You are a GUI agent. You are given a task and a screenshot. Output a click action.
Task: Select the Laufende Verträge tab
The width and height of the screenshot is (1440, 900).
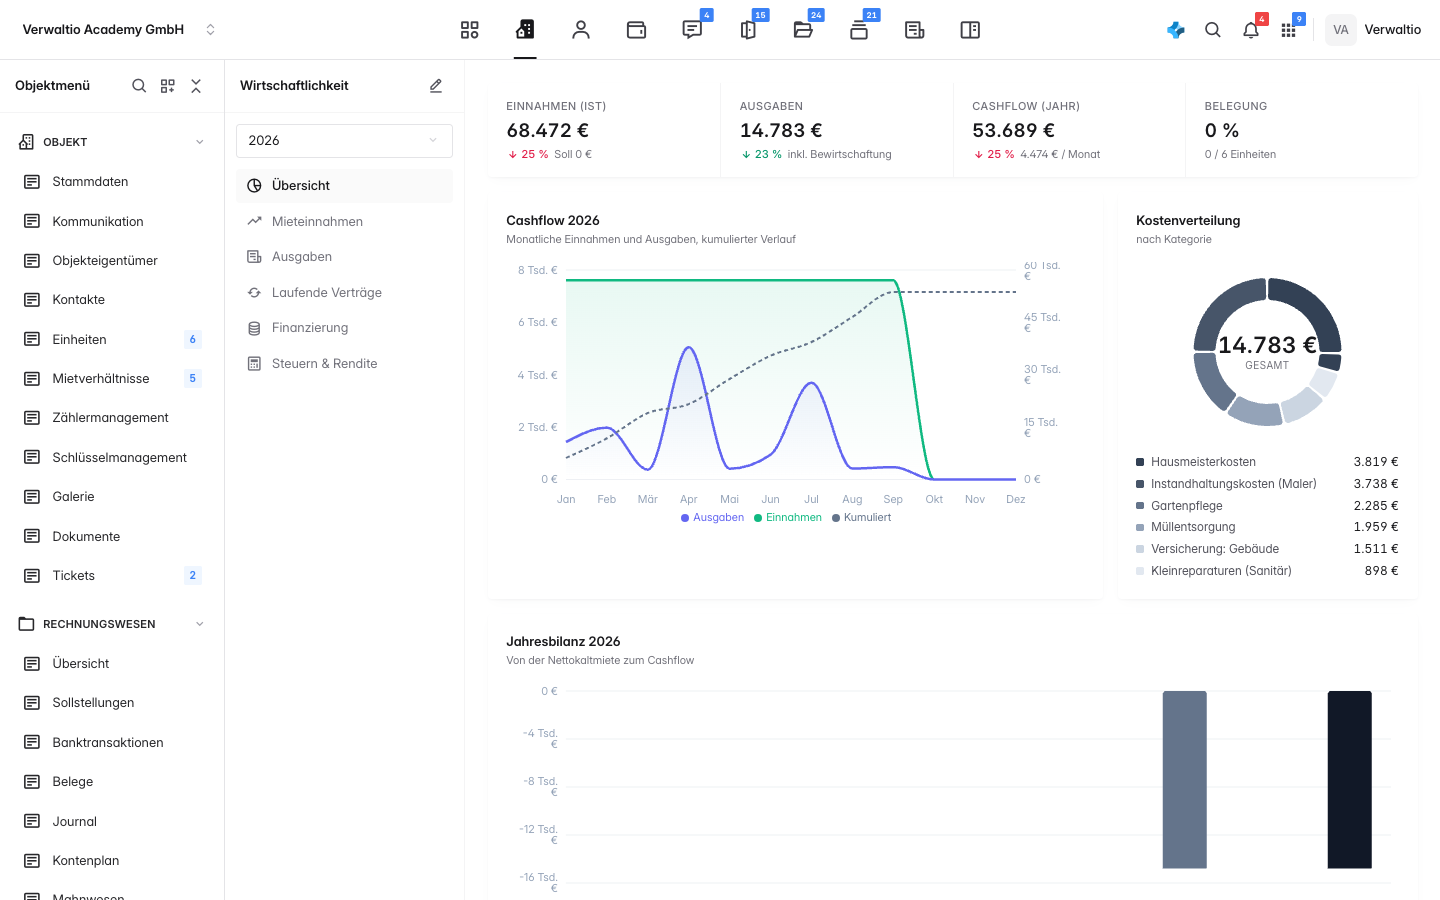click(344, 293)
